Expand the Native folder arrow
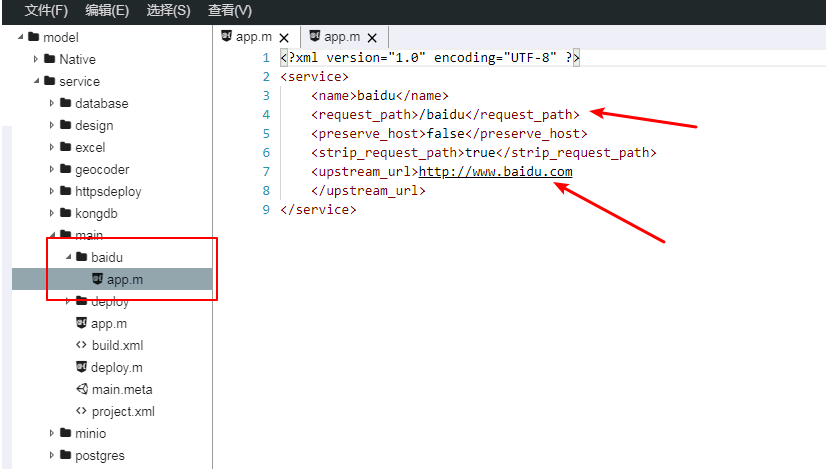828x473 pixels. (36, 59)
